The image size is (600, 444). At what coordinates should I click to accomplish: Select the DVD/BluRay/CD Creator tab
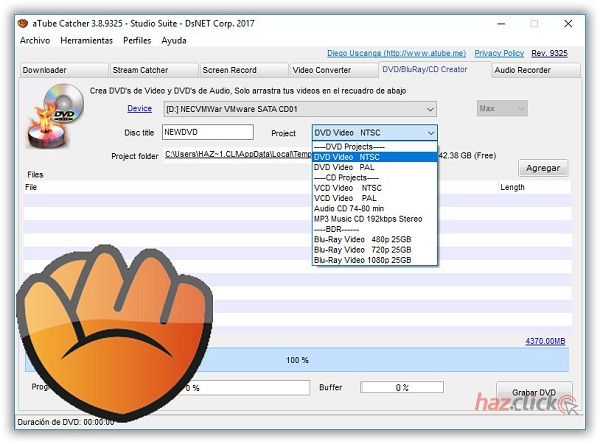(x=435, y=69)
